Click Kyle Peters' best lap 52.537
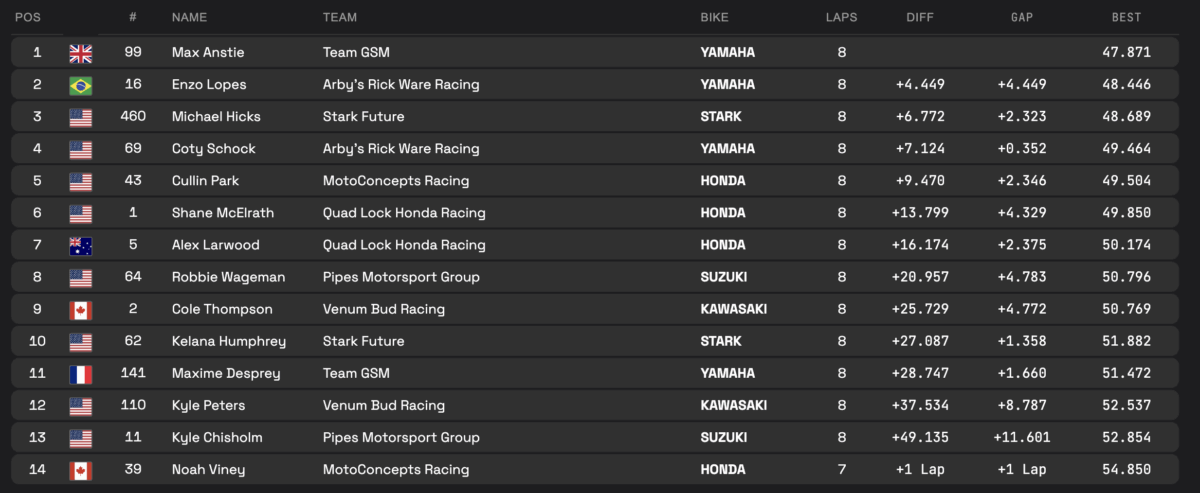Screen dimensions: 1200x493 pos(1126,406)
